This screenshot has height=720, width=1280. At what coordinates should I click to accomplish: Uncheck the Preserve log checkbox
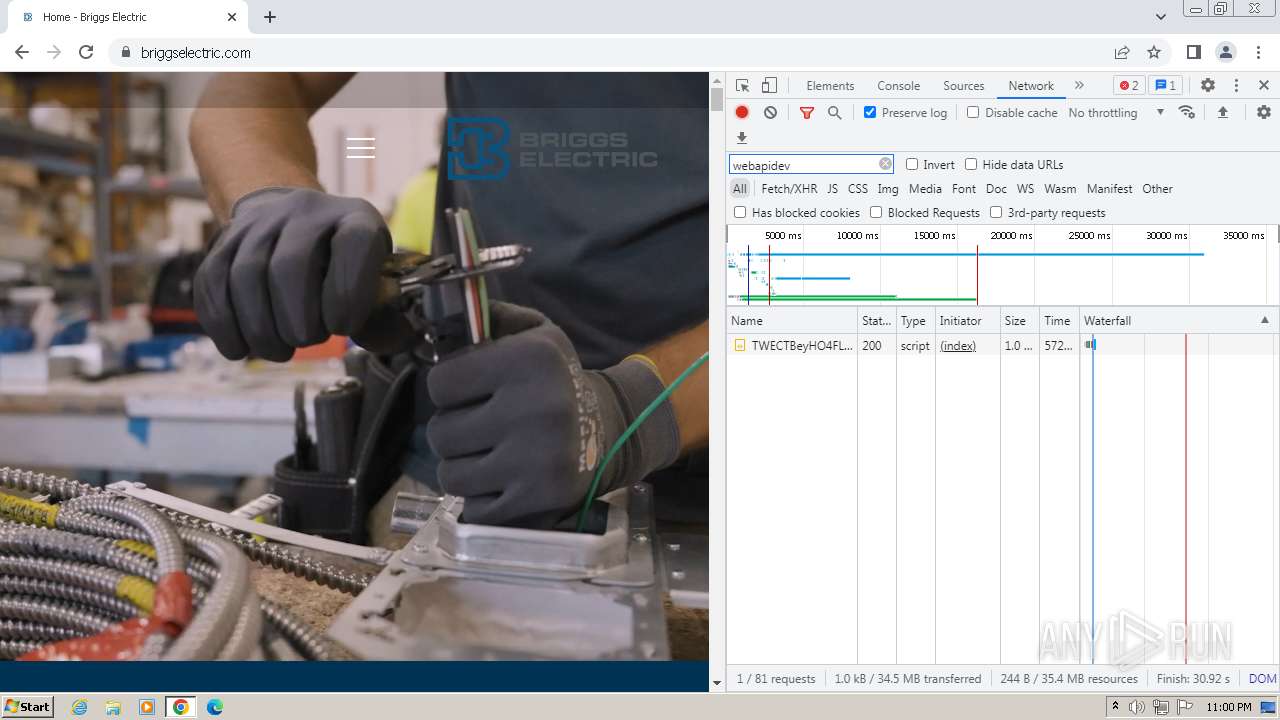[x=870, y=112]
